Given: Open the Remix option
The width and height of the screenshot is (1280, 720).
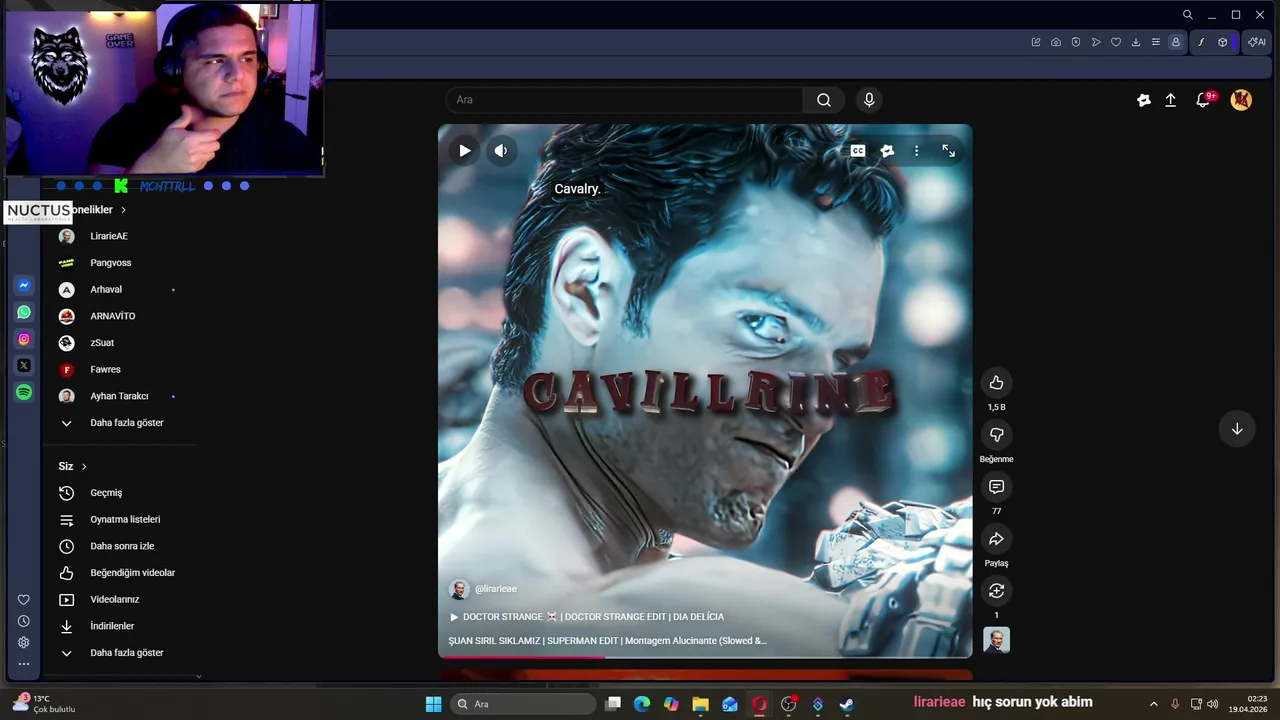Looking at the screenshot, I should pos(996,591).
